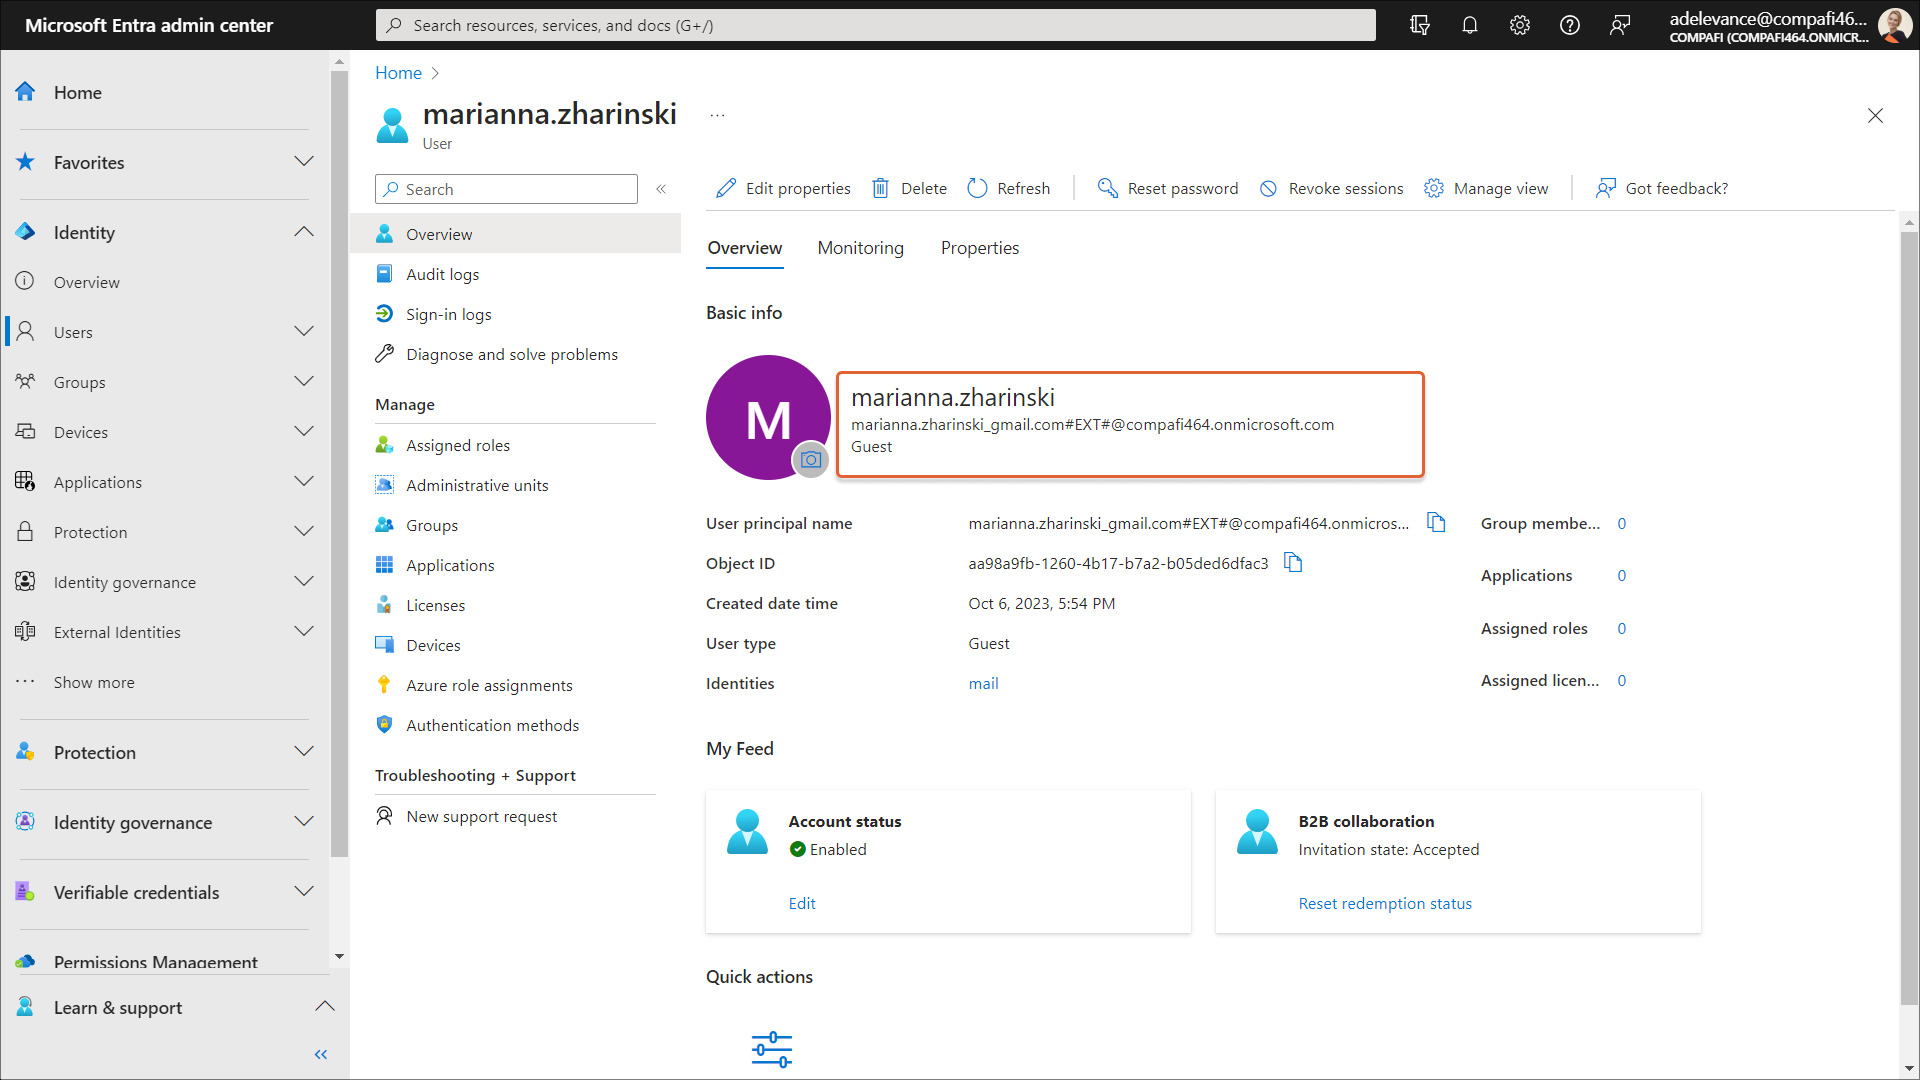Copy the User principal name

tap(1436, 522)
